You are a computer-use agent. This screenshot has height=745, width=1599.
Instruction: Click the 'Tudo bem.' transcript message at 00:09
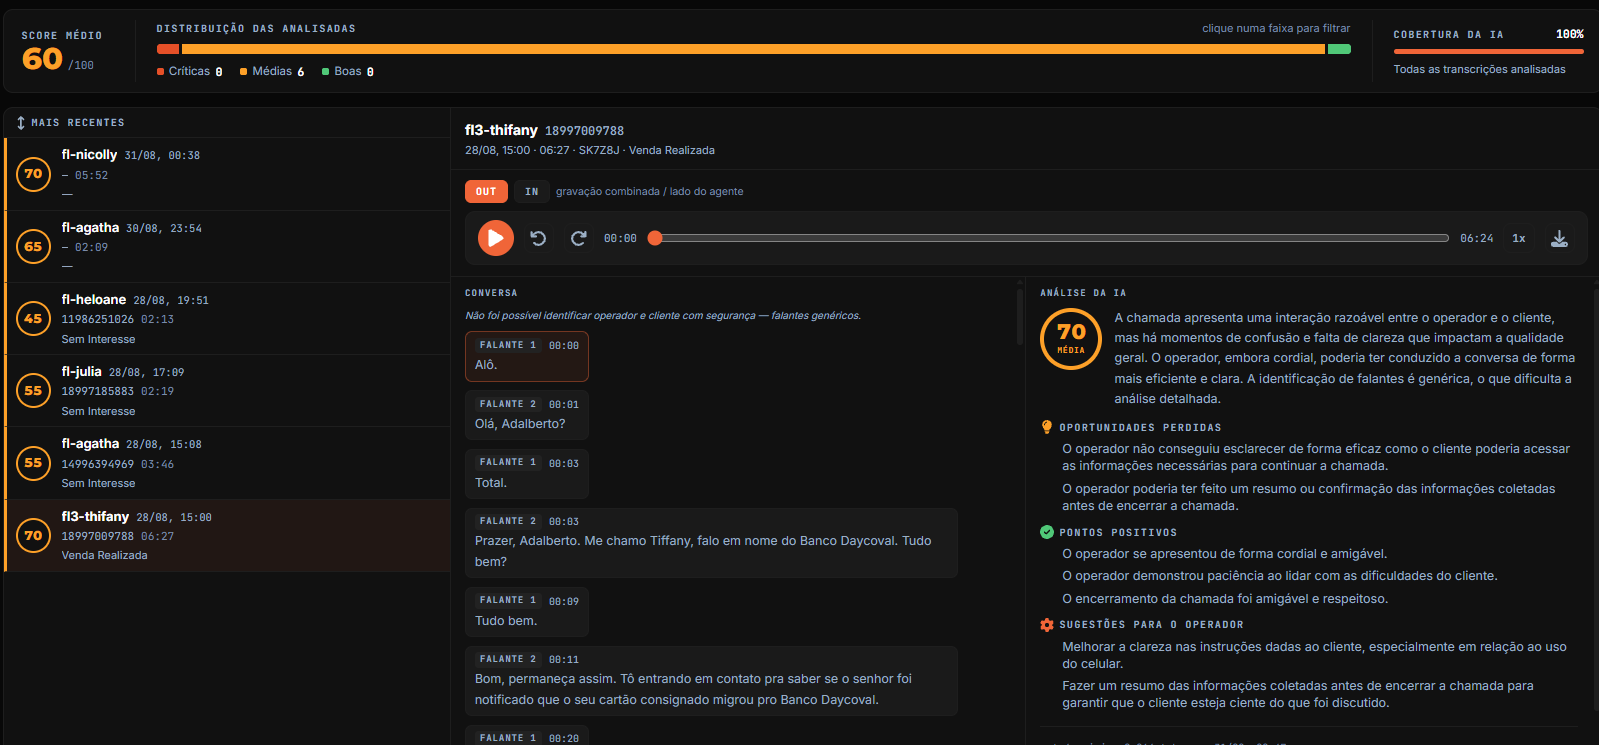[527, 612]
